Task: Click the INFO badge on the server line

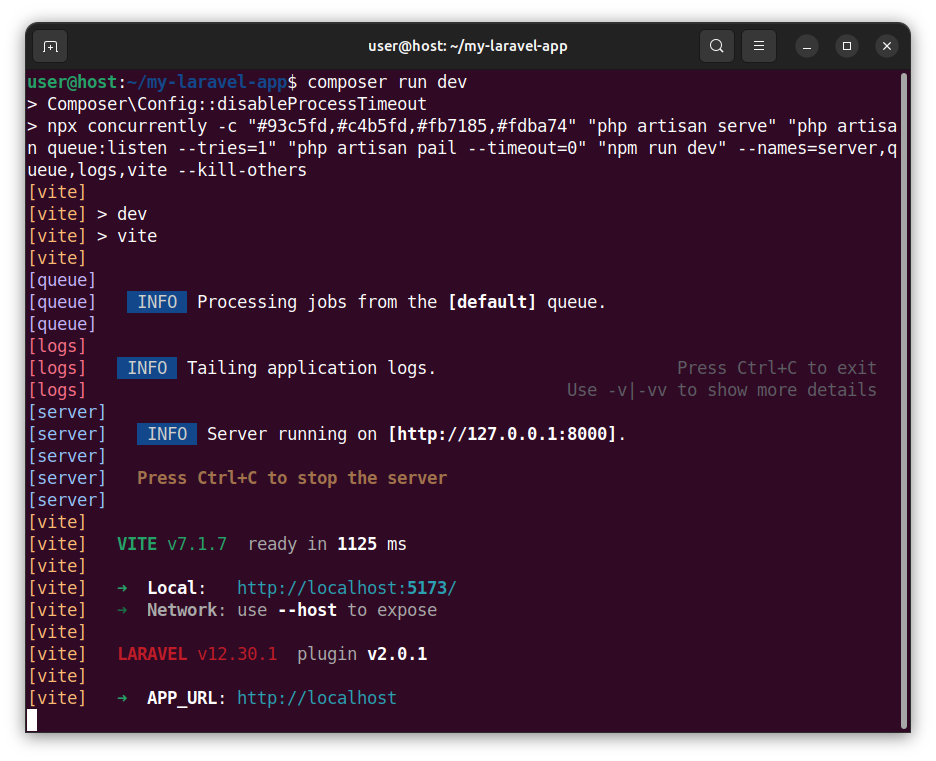Action: (x=167, y=434)
